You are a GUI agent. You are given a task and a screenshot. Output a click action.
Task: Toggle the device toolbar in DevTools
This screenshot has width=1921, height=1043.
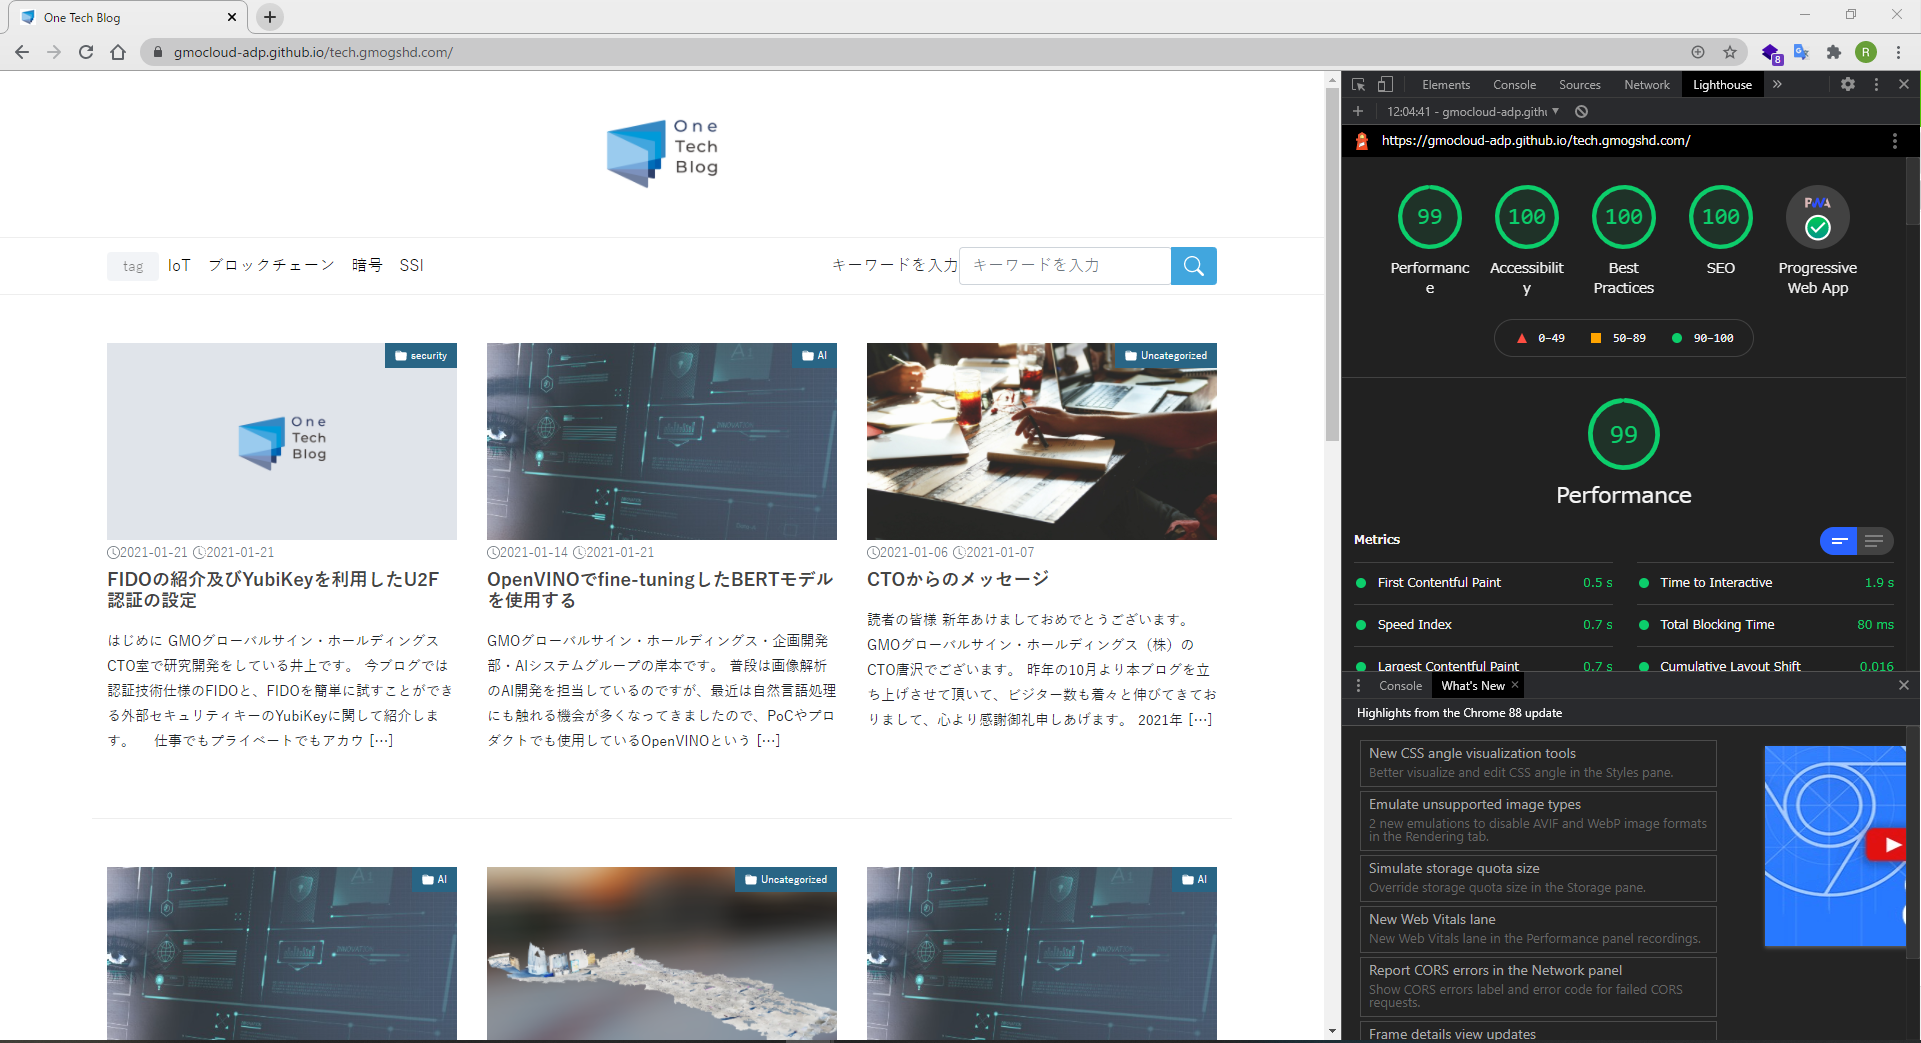pyautogui.click(x=1385, y=85)
